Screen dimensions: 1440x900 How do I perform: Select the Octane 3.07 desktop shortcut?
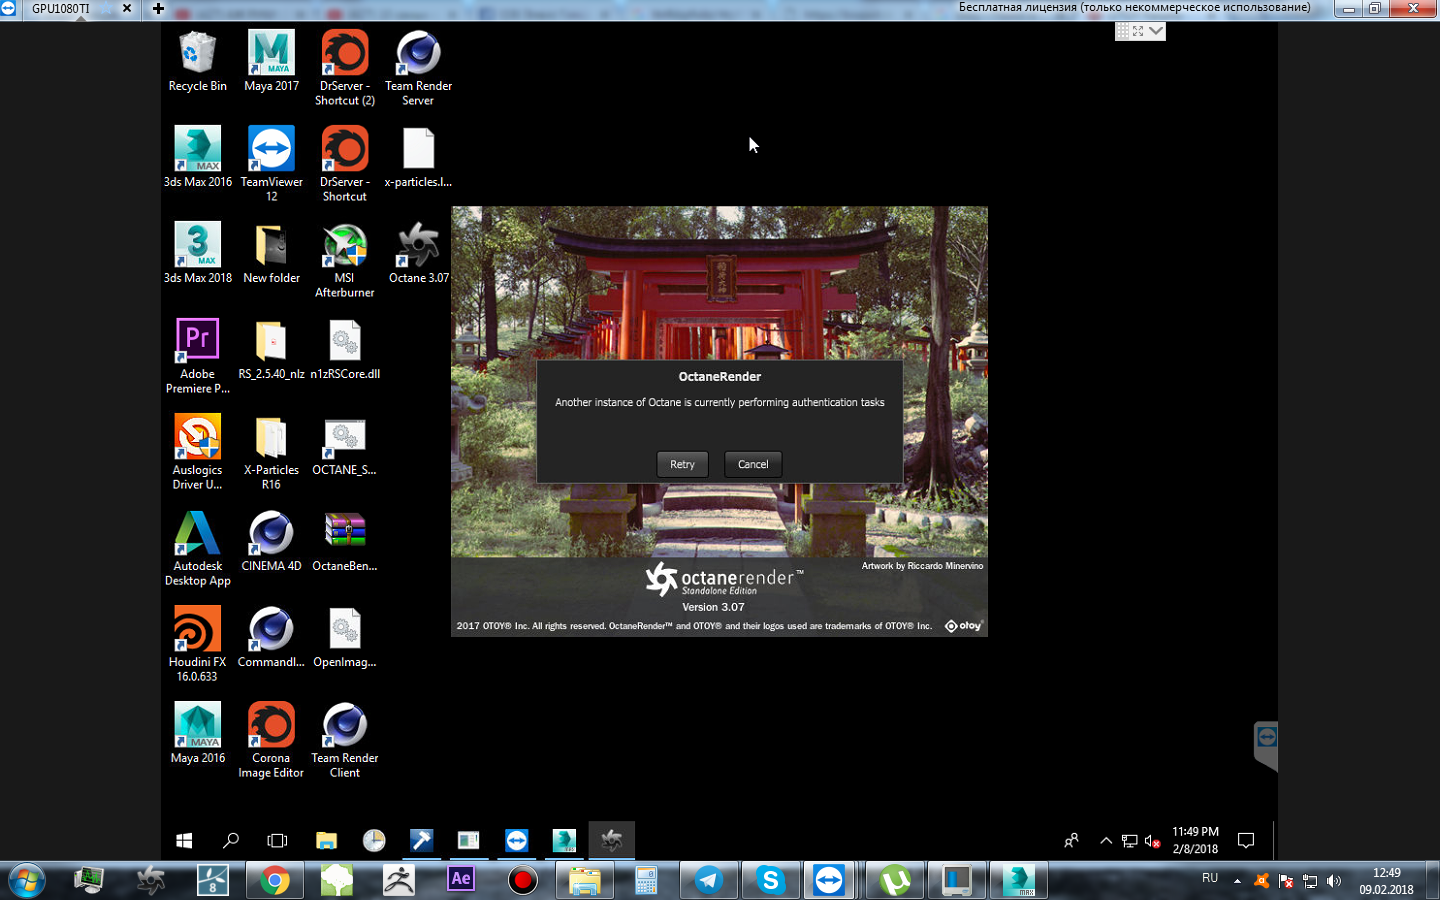(x=418, y=253)
